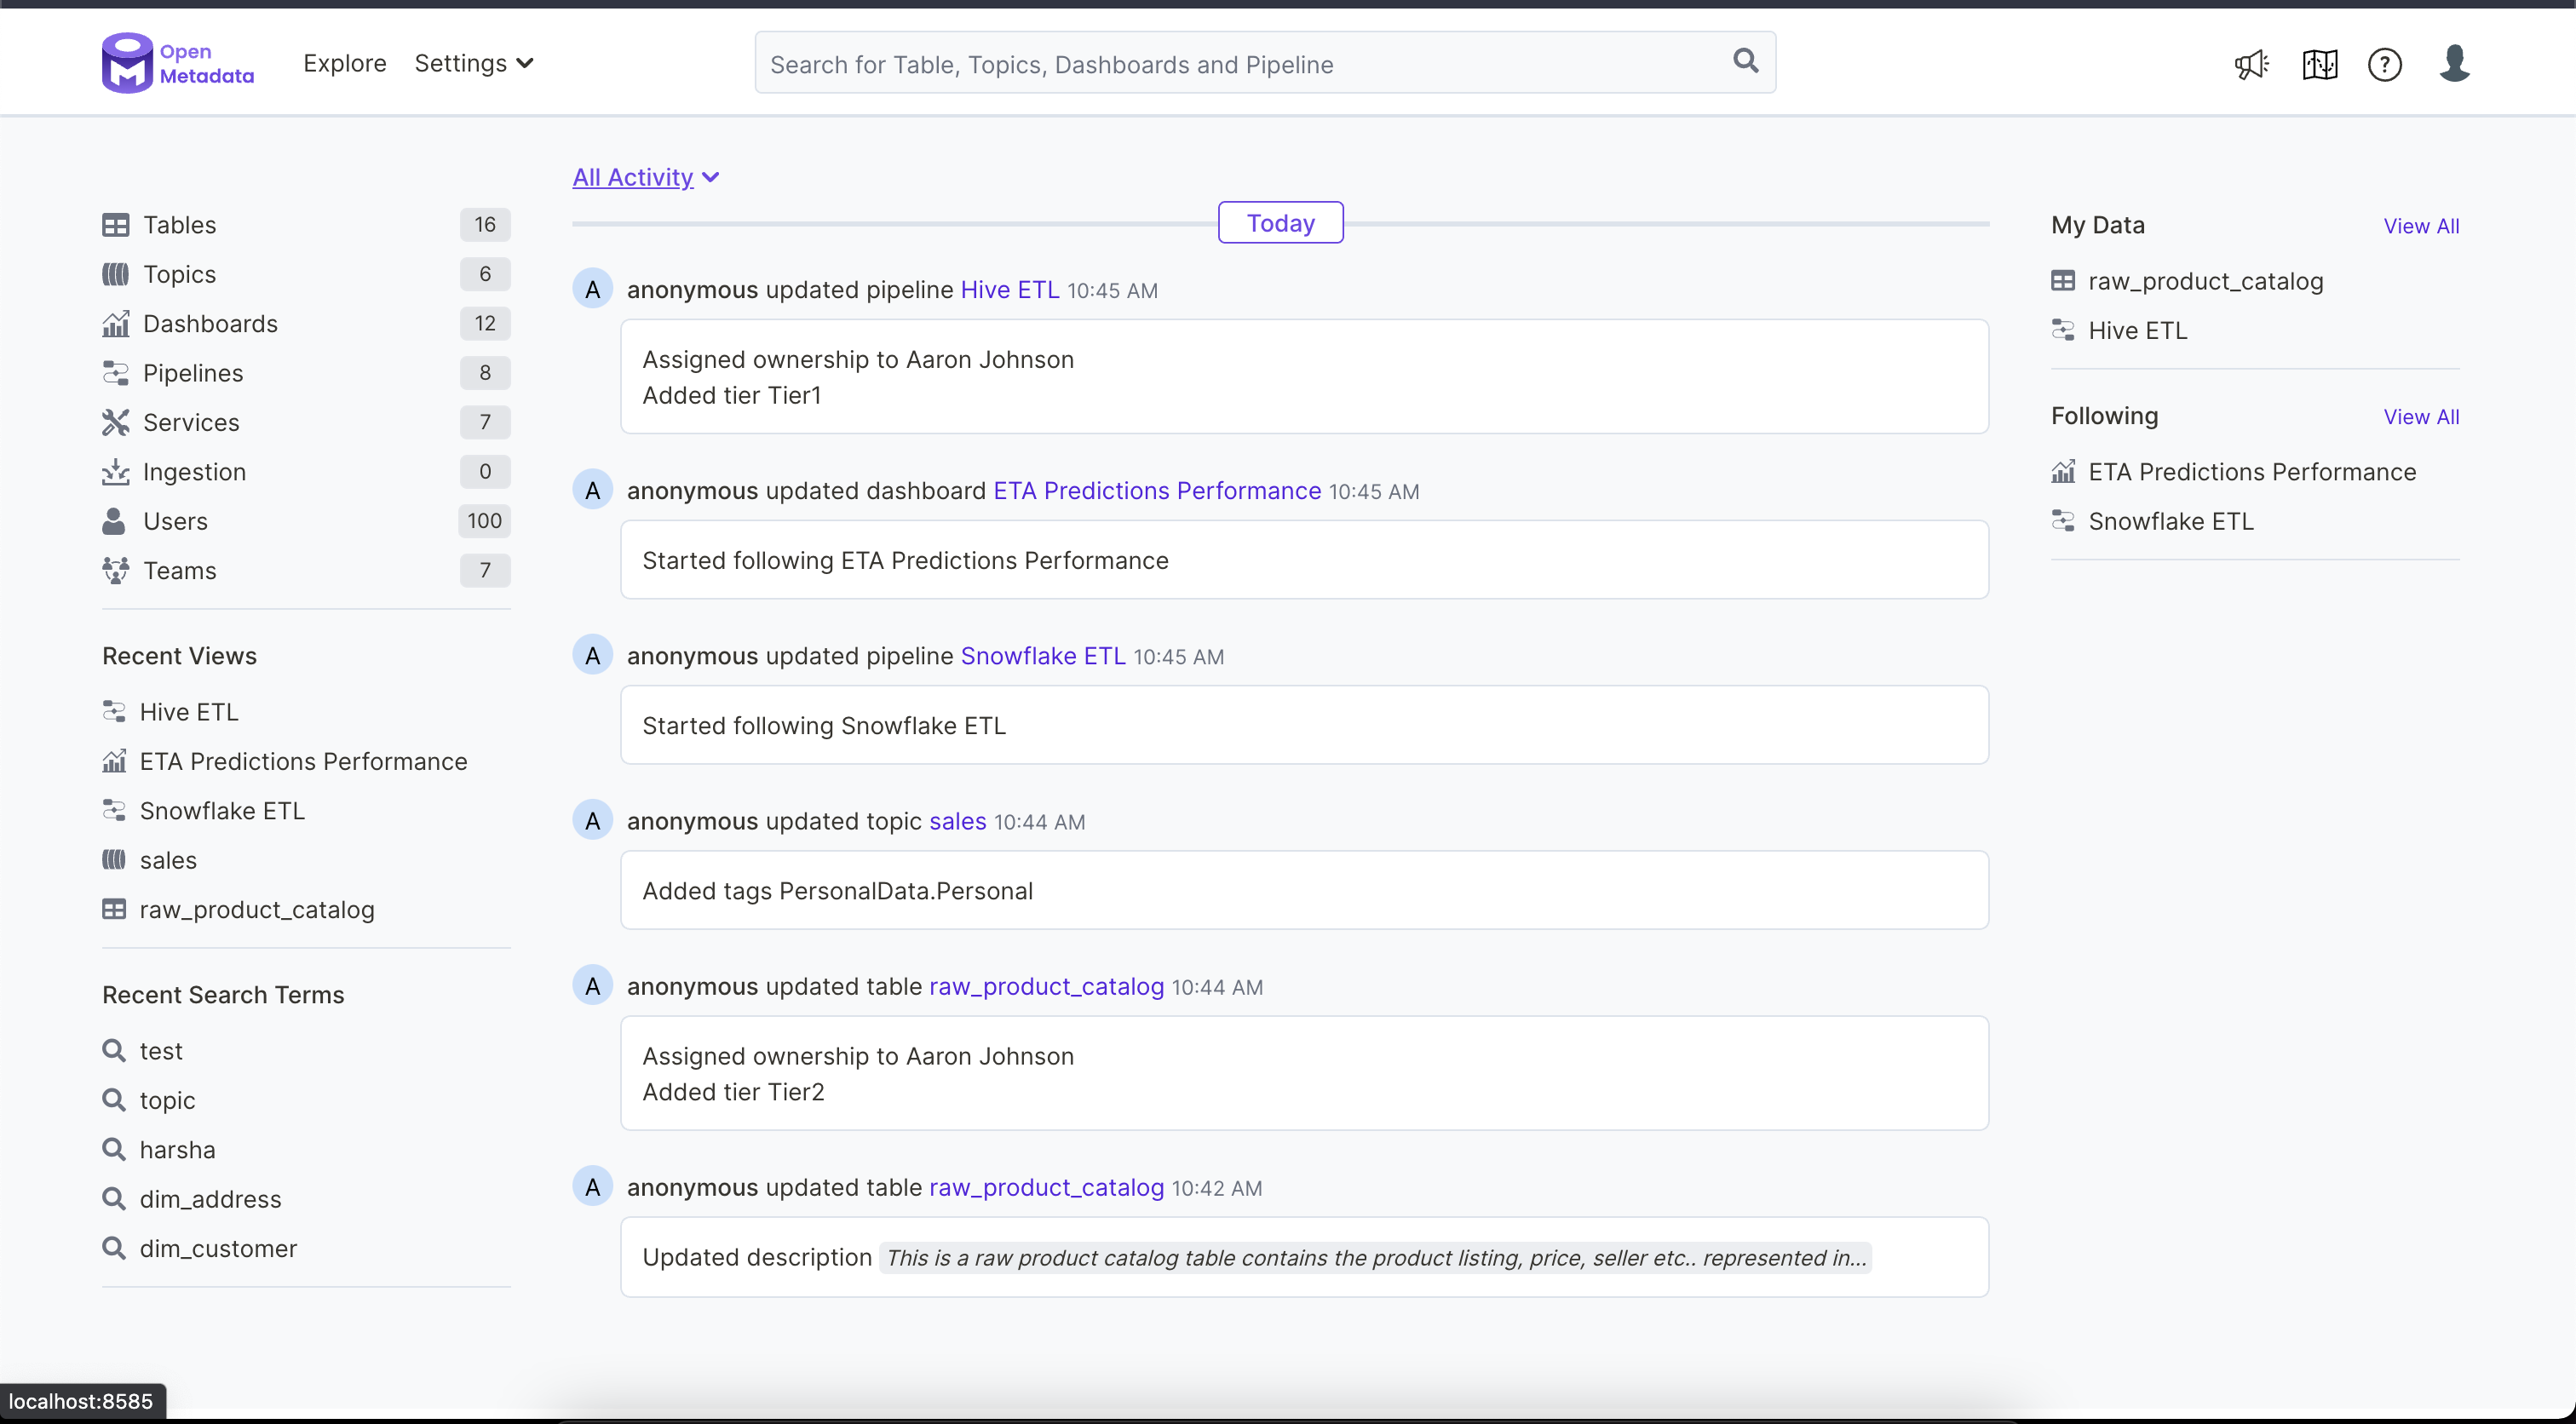Switch to the Explore menu
Image resolution: width=2576 pixels, height=1424 pixels.
coord(344,62)
